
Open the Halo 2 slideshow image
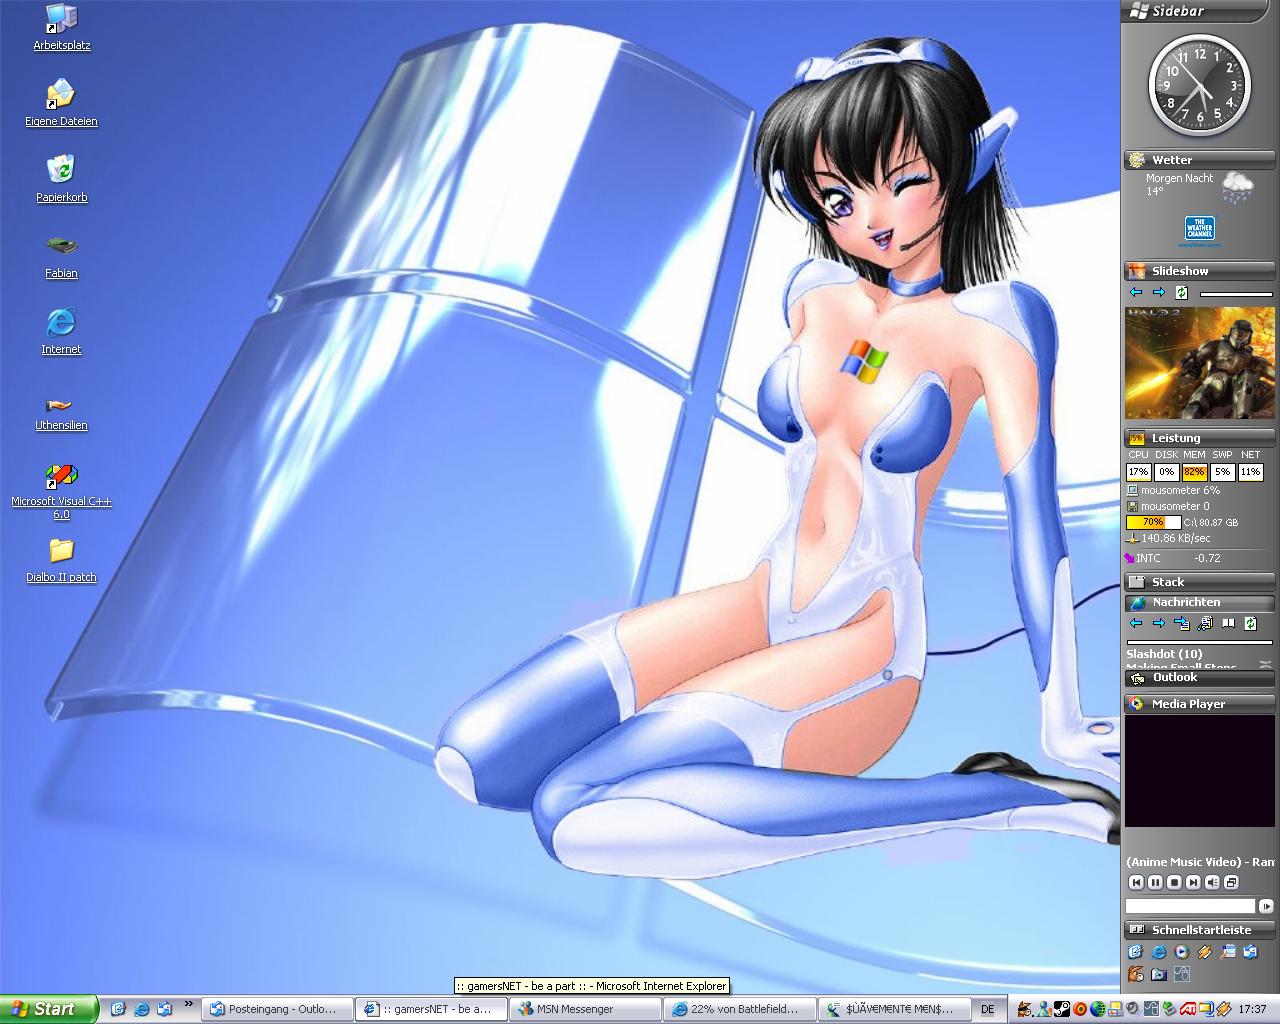[1200, 363]
